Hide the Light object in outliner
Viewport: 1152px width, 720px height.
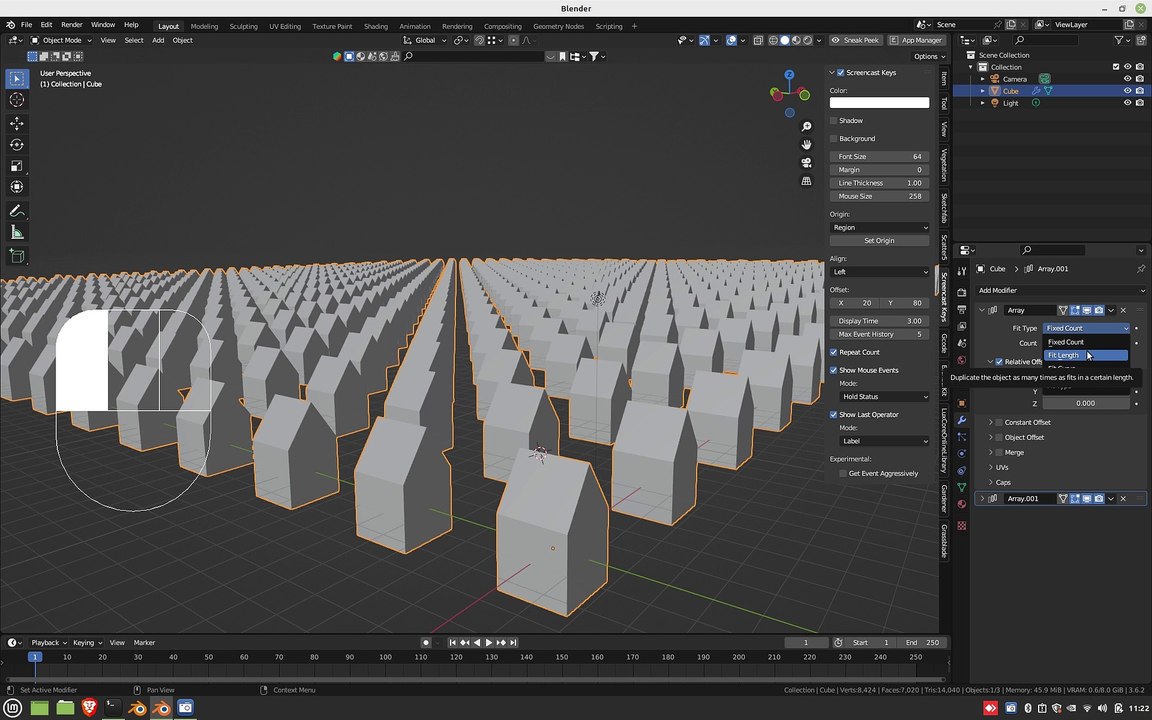(1127, 103)
